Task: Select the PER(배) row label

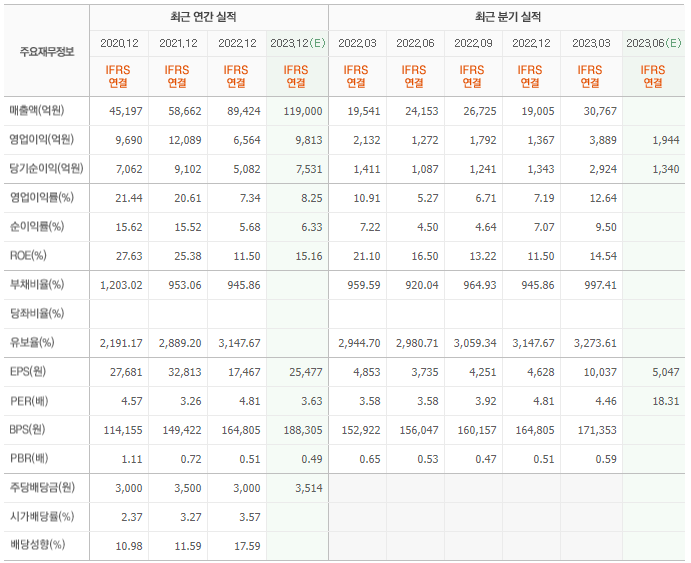Action: pos(29,401)
